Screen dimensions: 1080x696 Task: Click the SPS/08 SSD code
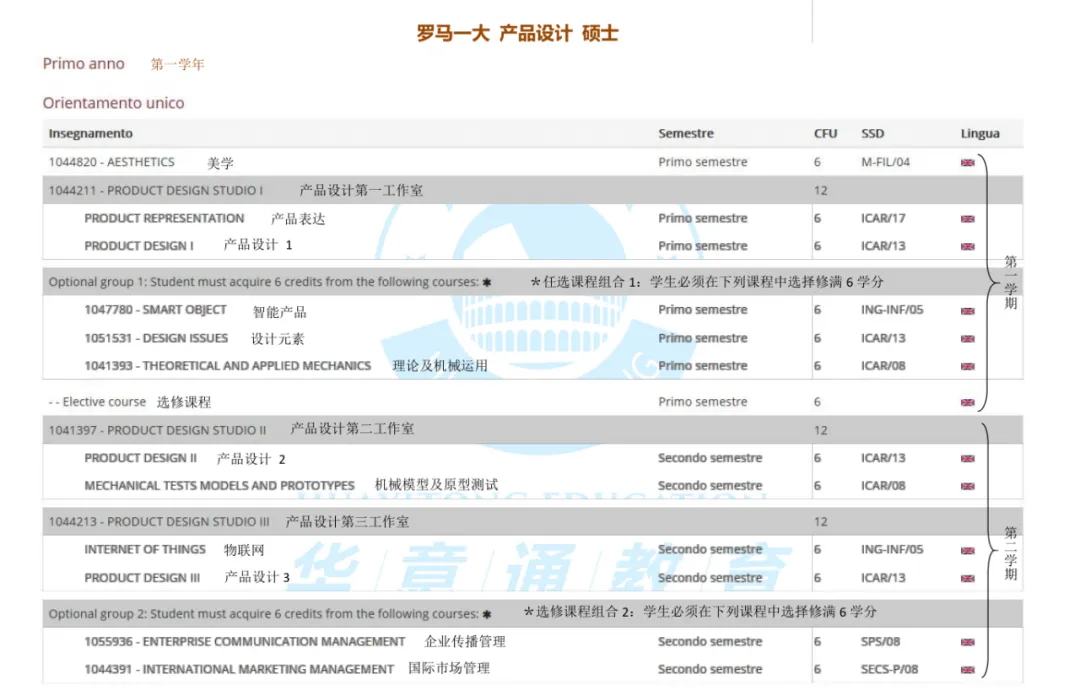880,641
